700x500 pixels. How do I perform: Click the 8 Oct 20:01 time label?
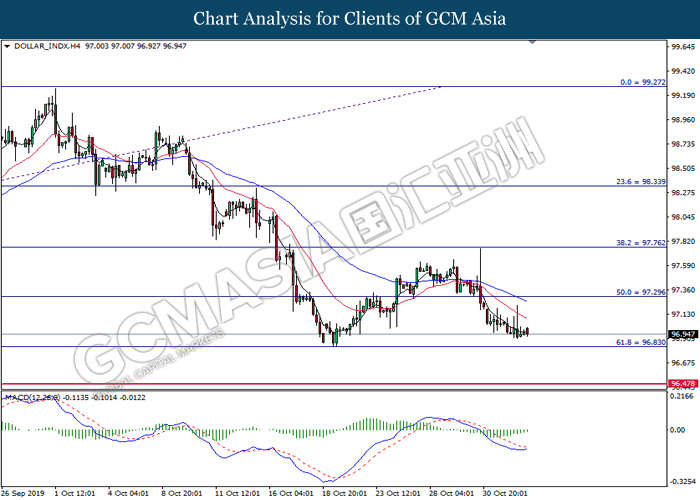coord(182,493)
